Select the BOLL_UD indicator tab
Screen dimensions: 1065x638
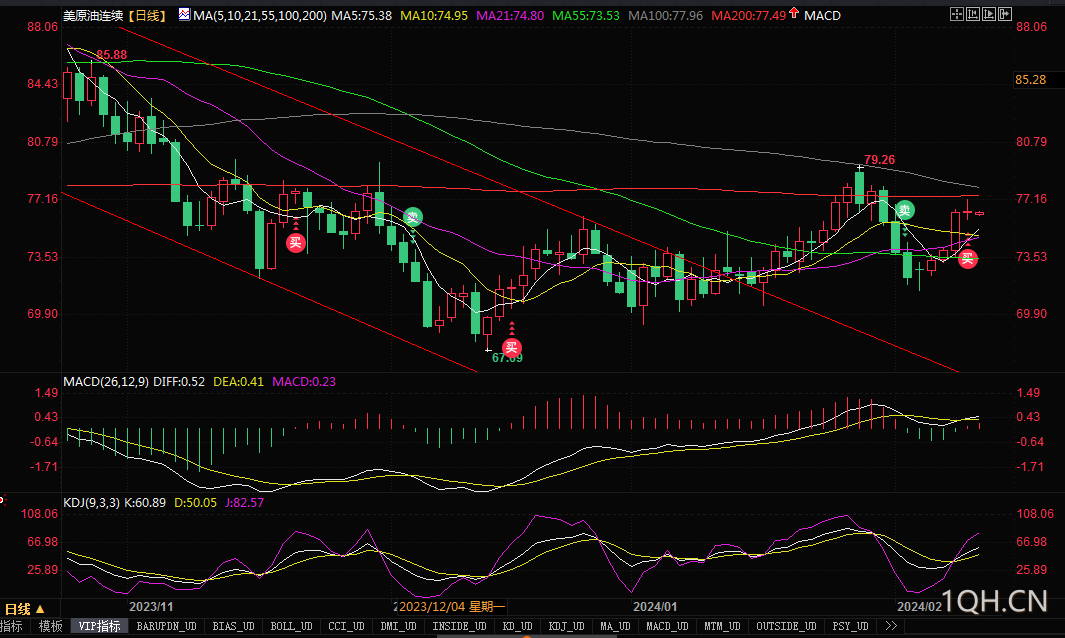click(291, 626)
